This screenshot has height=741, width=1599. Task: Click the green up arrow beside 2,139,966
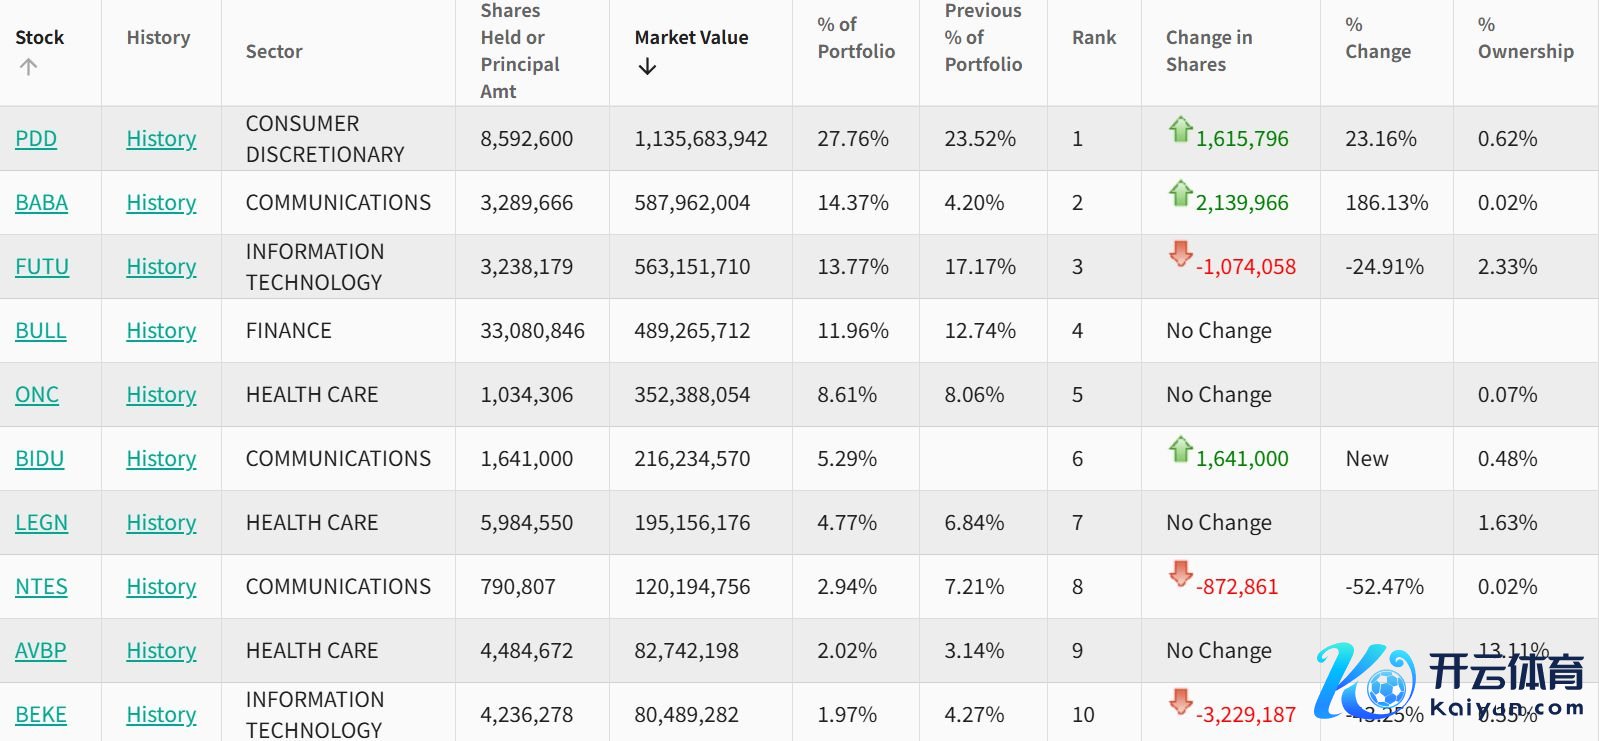1180,193
